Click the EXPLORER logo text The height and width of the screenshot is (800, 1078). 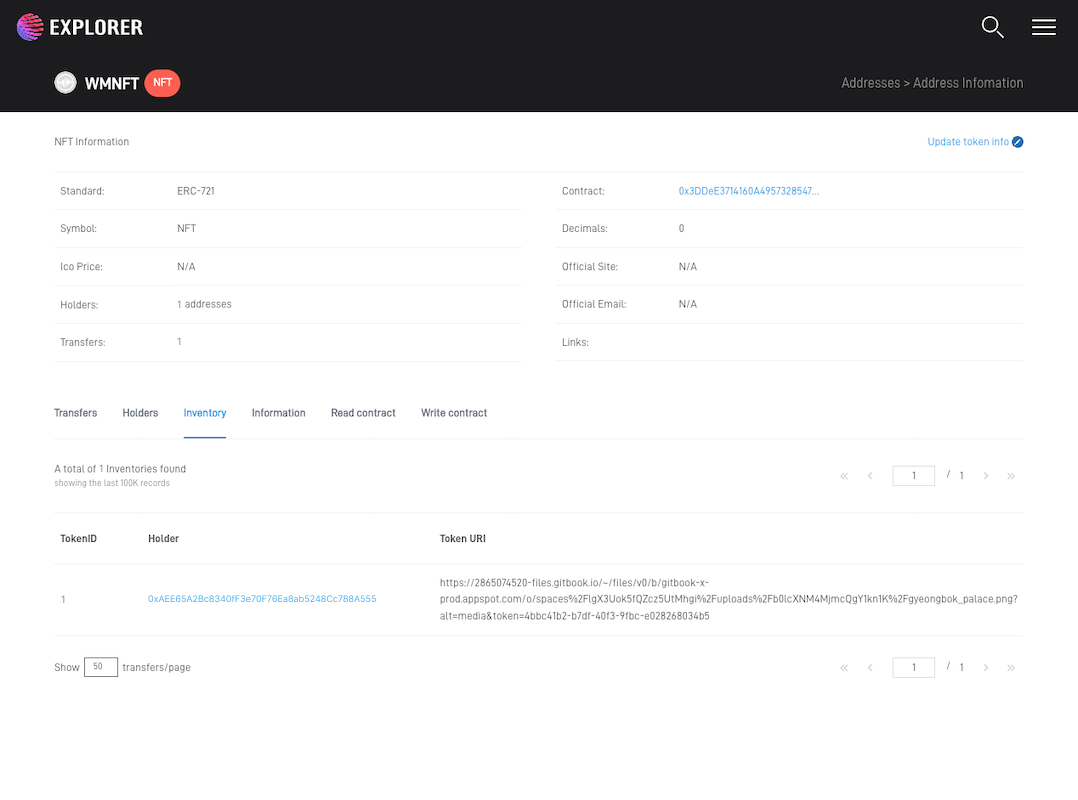(x=96, y=27)
